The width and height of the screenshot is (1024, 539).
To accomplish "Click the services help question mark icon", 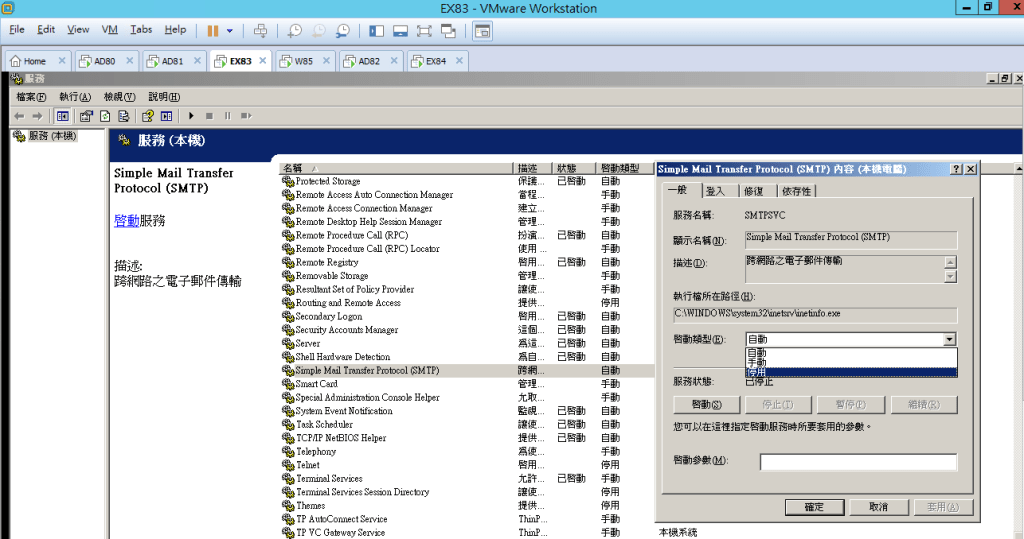I will pyautogui.click(x=147, y=116).
